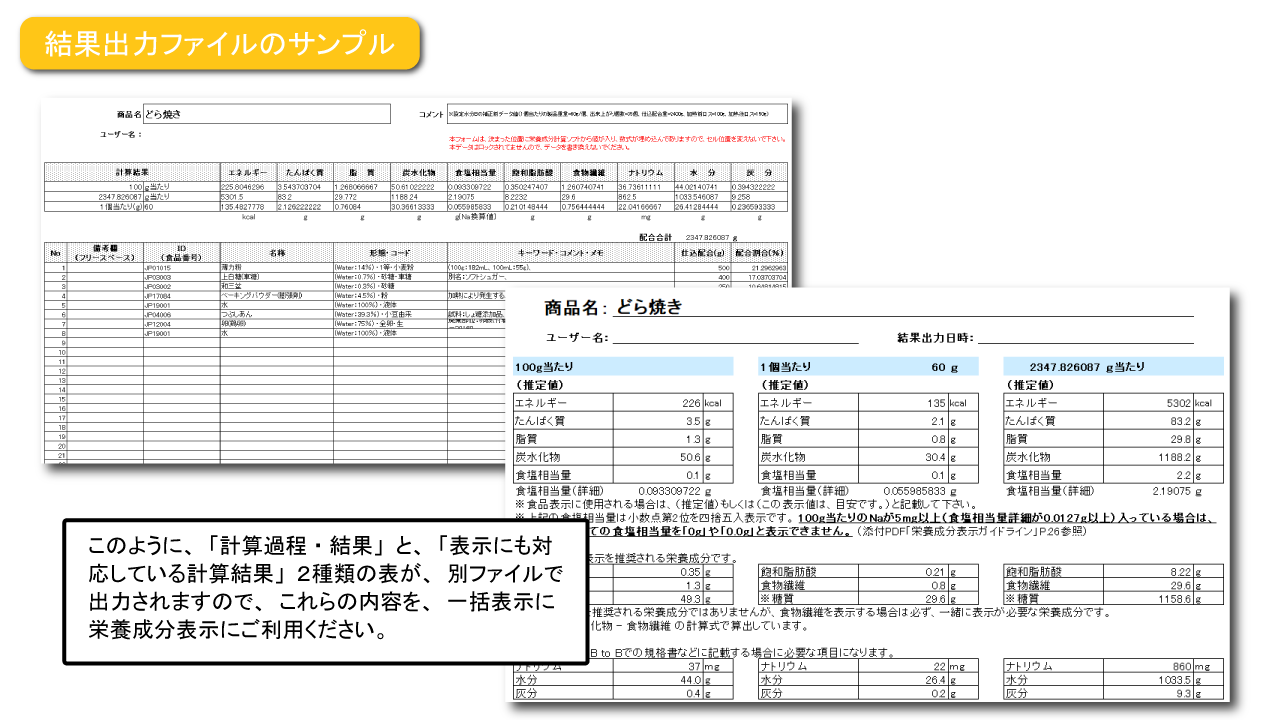Select the つぶしあん ingredient name cell
The height and width of the screenshot is (720, 1280).
276,314
